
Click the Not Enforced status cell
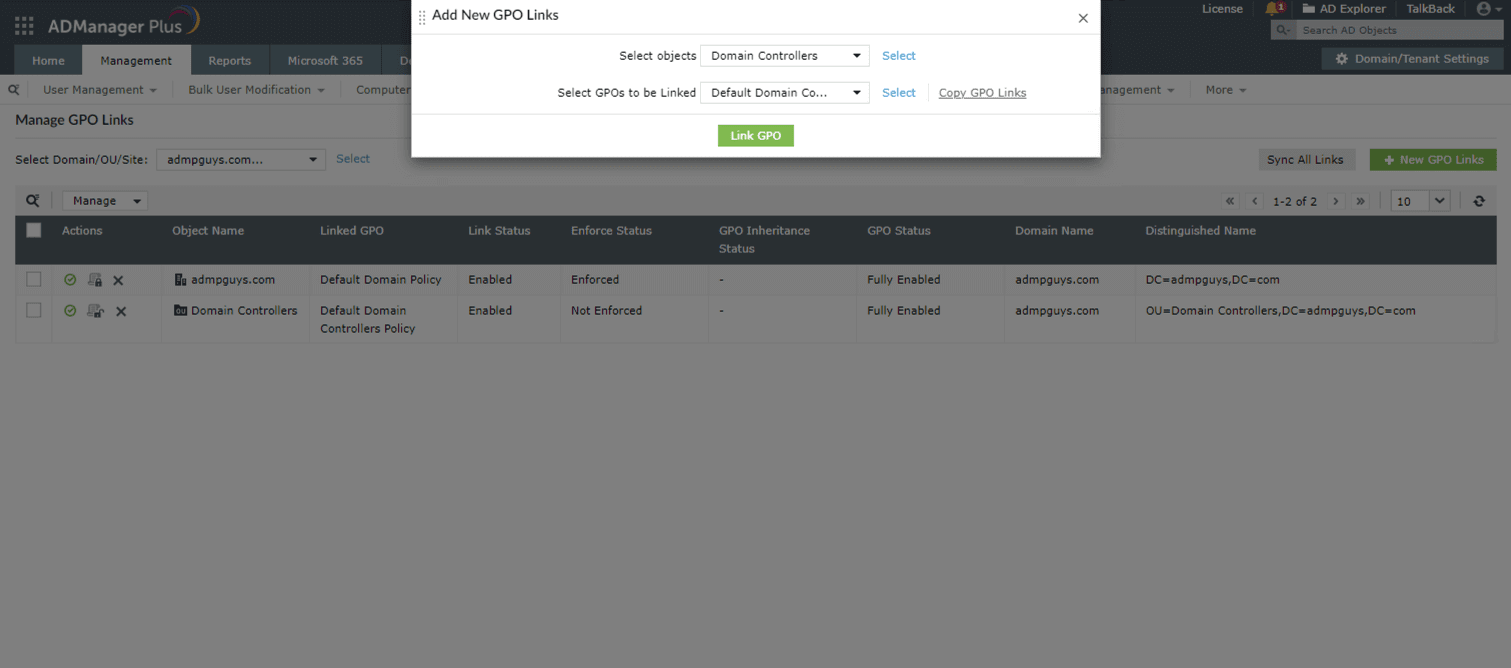click(606, 311)
